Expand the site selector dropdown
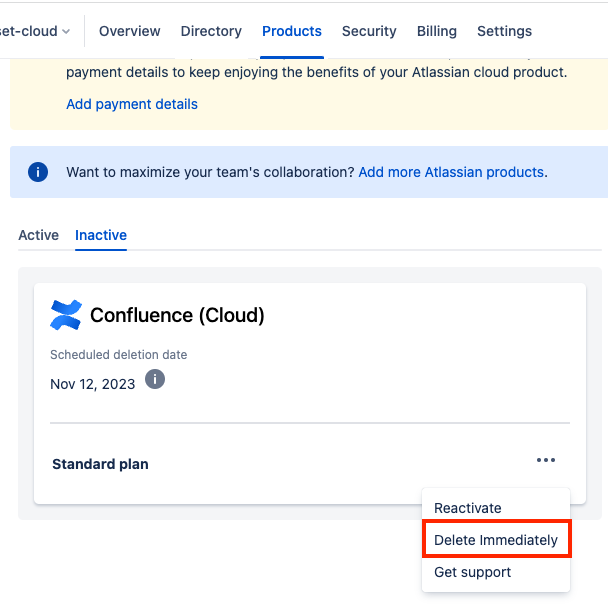The image size is (608, 605). click(36, 31)
